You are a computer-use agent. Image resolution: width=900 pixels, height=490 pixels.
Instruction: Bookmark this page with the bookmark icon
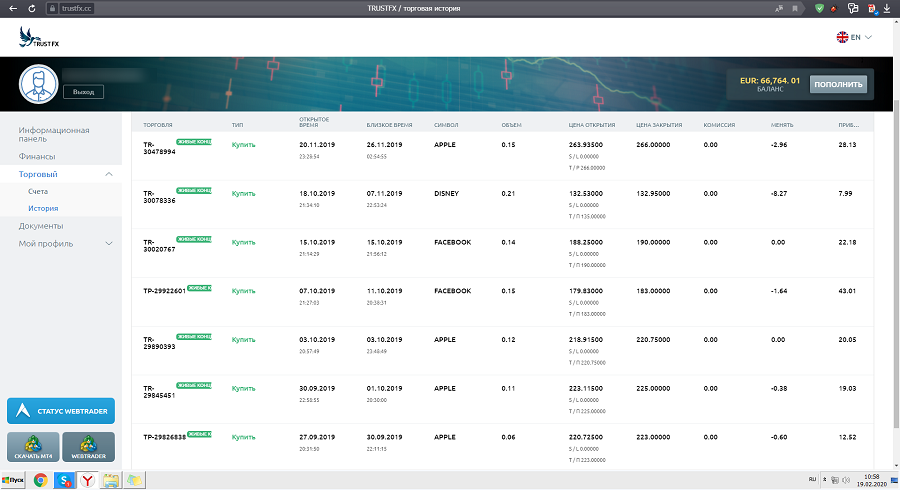point(795,9)
